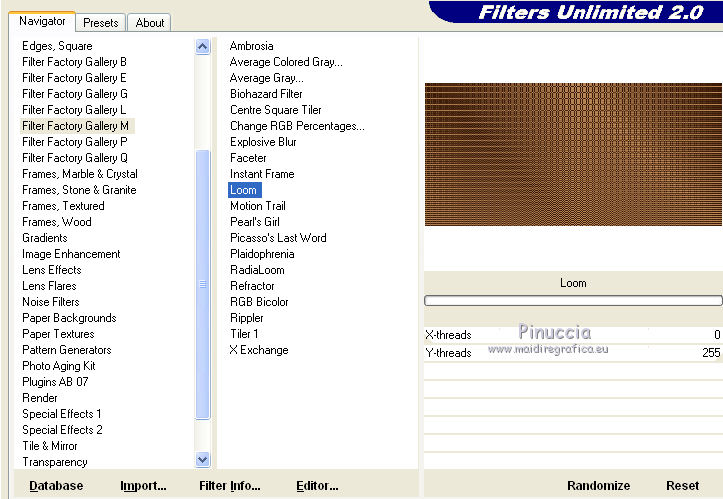
Task: Choose the Explosive Blur filter
Action: (x=263, y=142)
